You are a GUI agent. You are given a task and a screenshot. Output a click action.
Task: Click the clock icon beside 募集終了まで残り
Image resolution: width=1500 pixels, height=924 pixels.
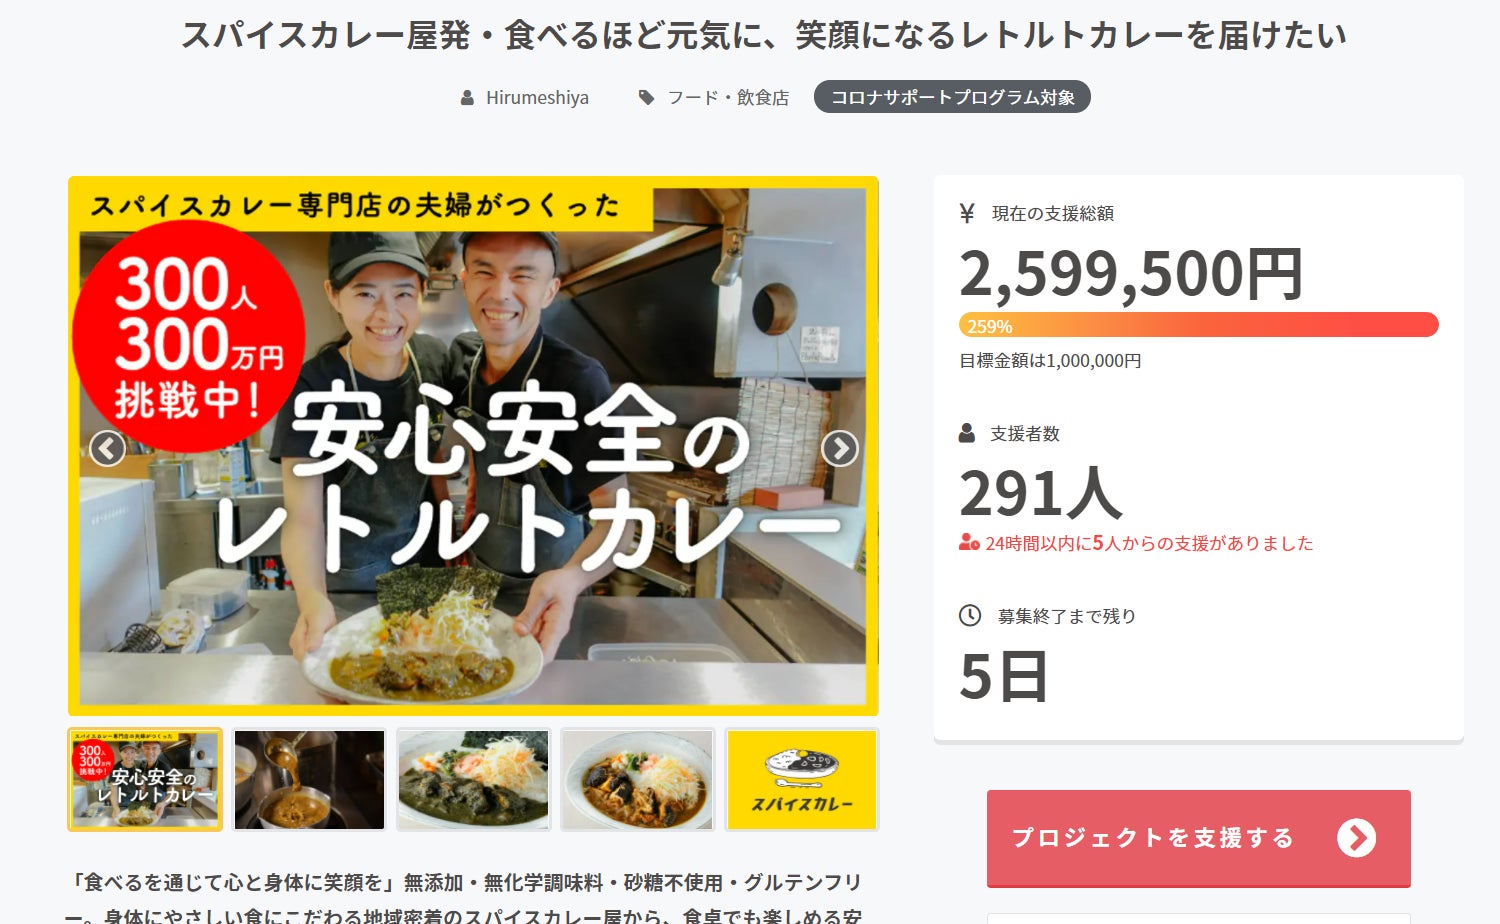(x=970, y=615)
